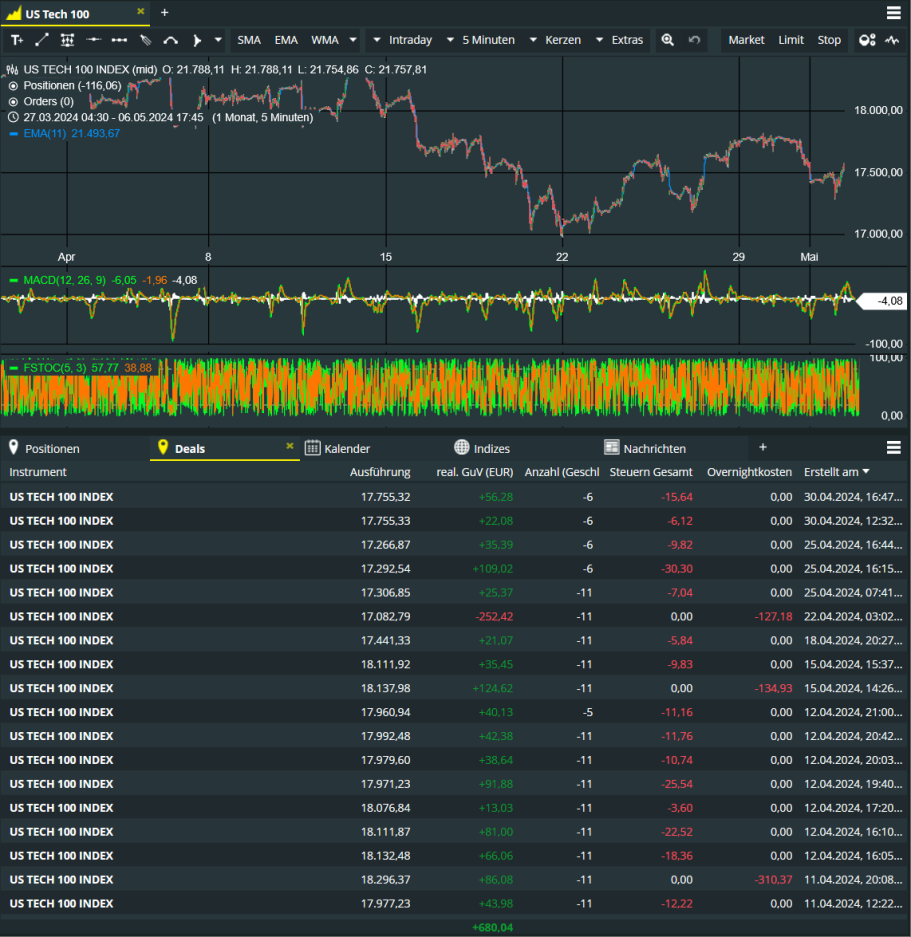
Task: Click the Indizes globe icon
Action: click(x=461, y=447)
